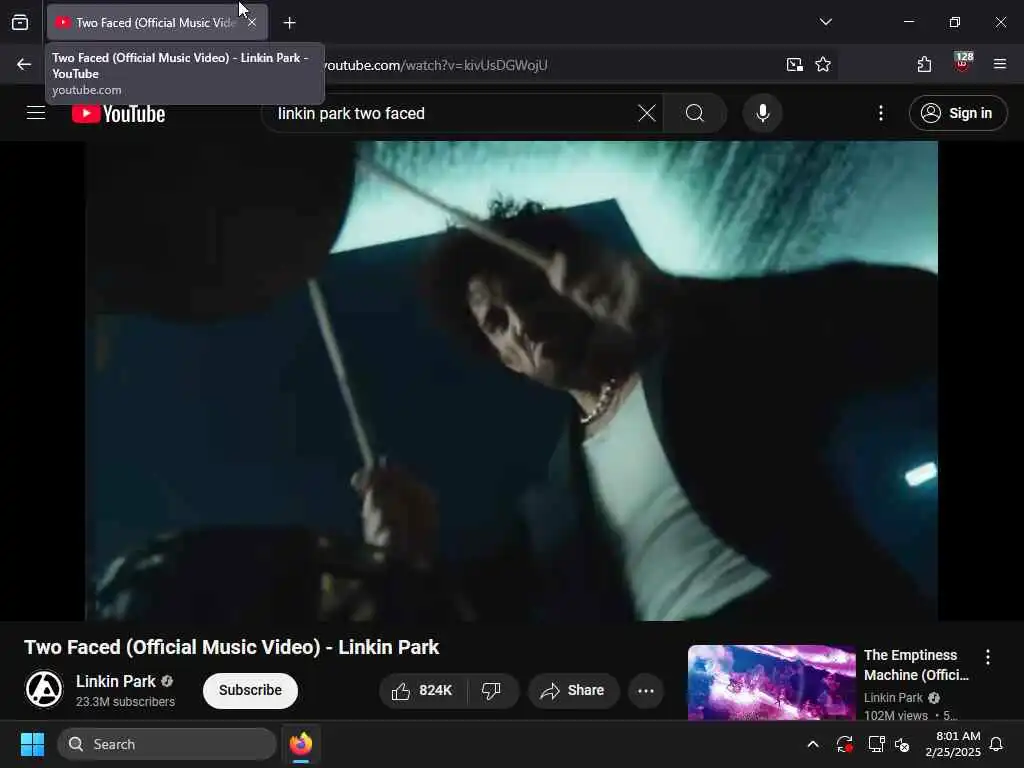The width and height of the screenshot is (1024, 768).
Task: Click the picture-in-picture icon in address bar
Action: pos(794,65)
